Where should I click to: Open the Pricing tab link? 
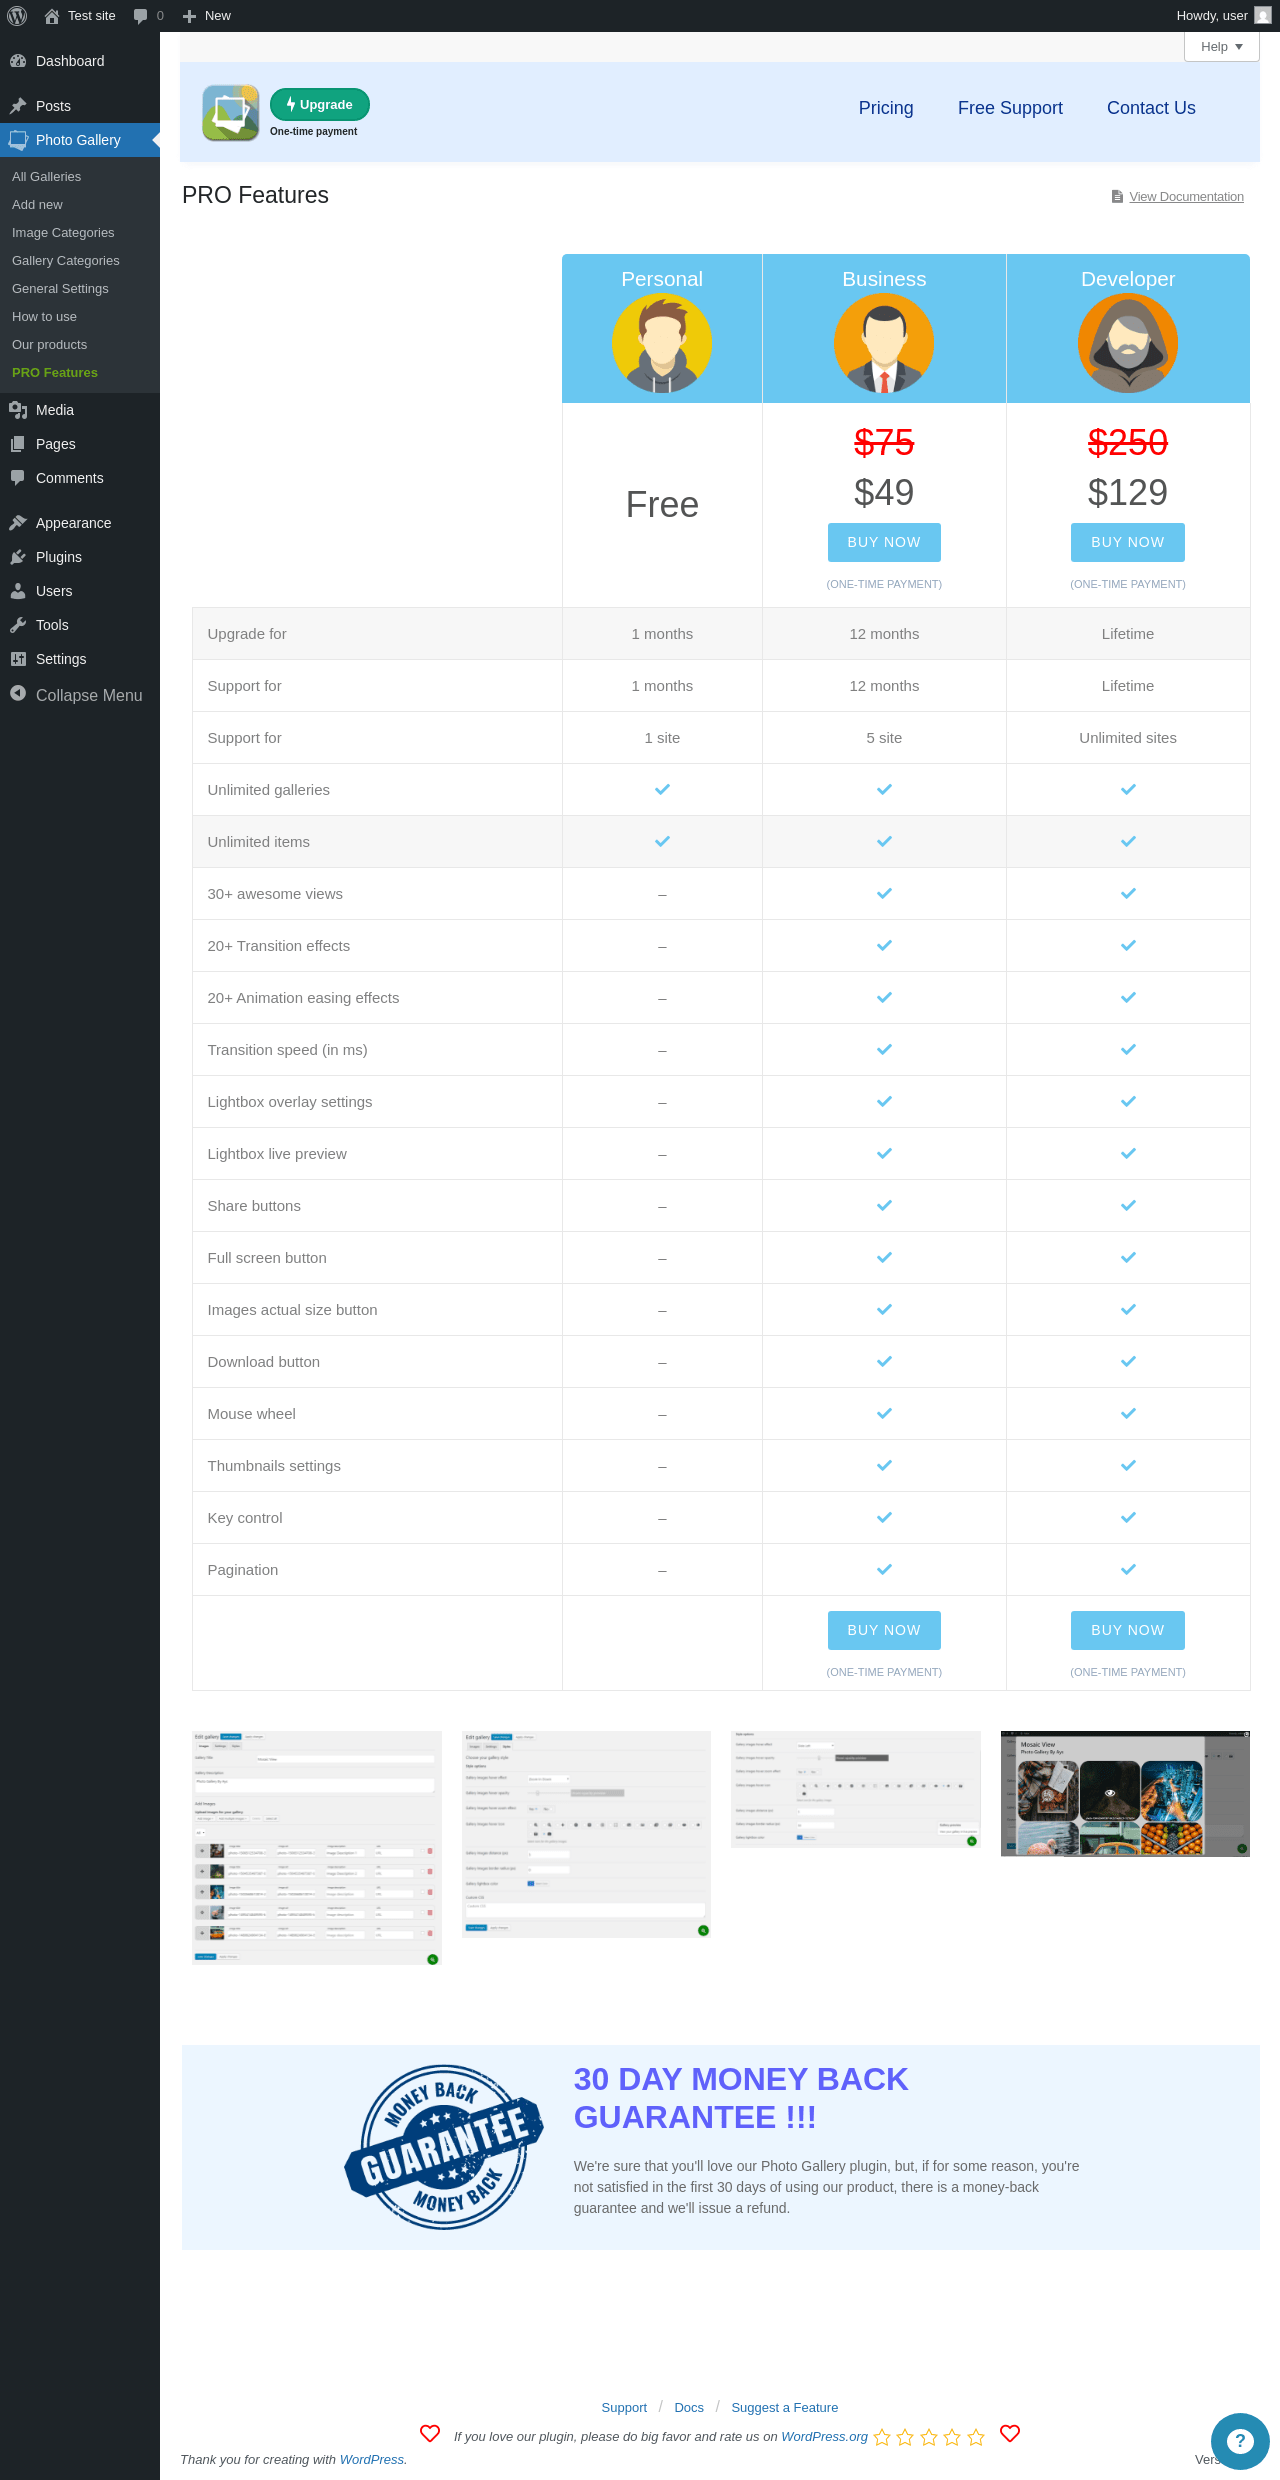tap(886, 108)
